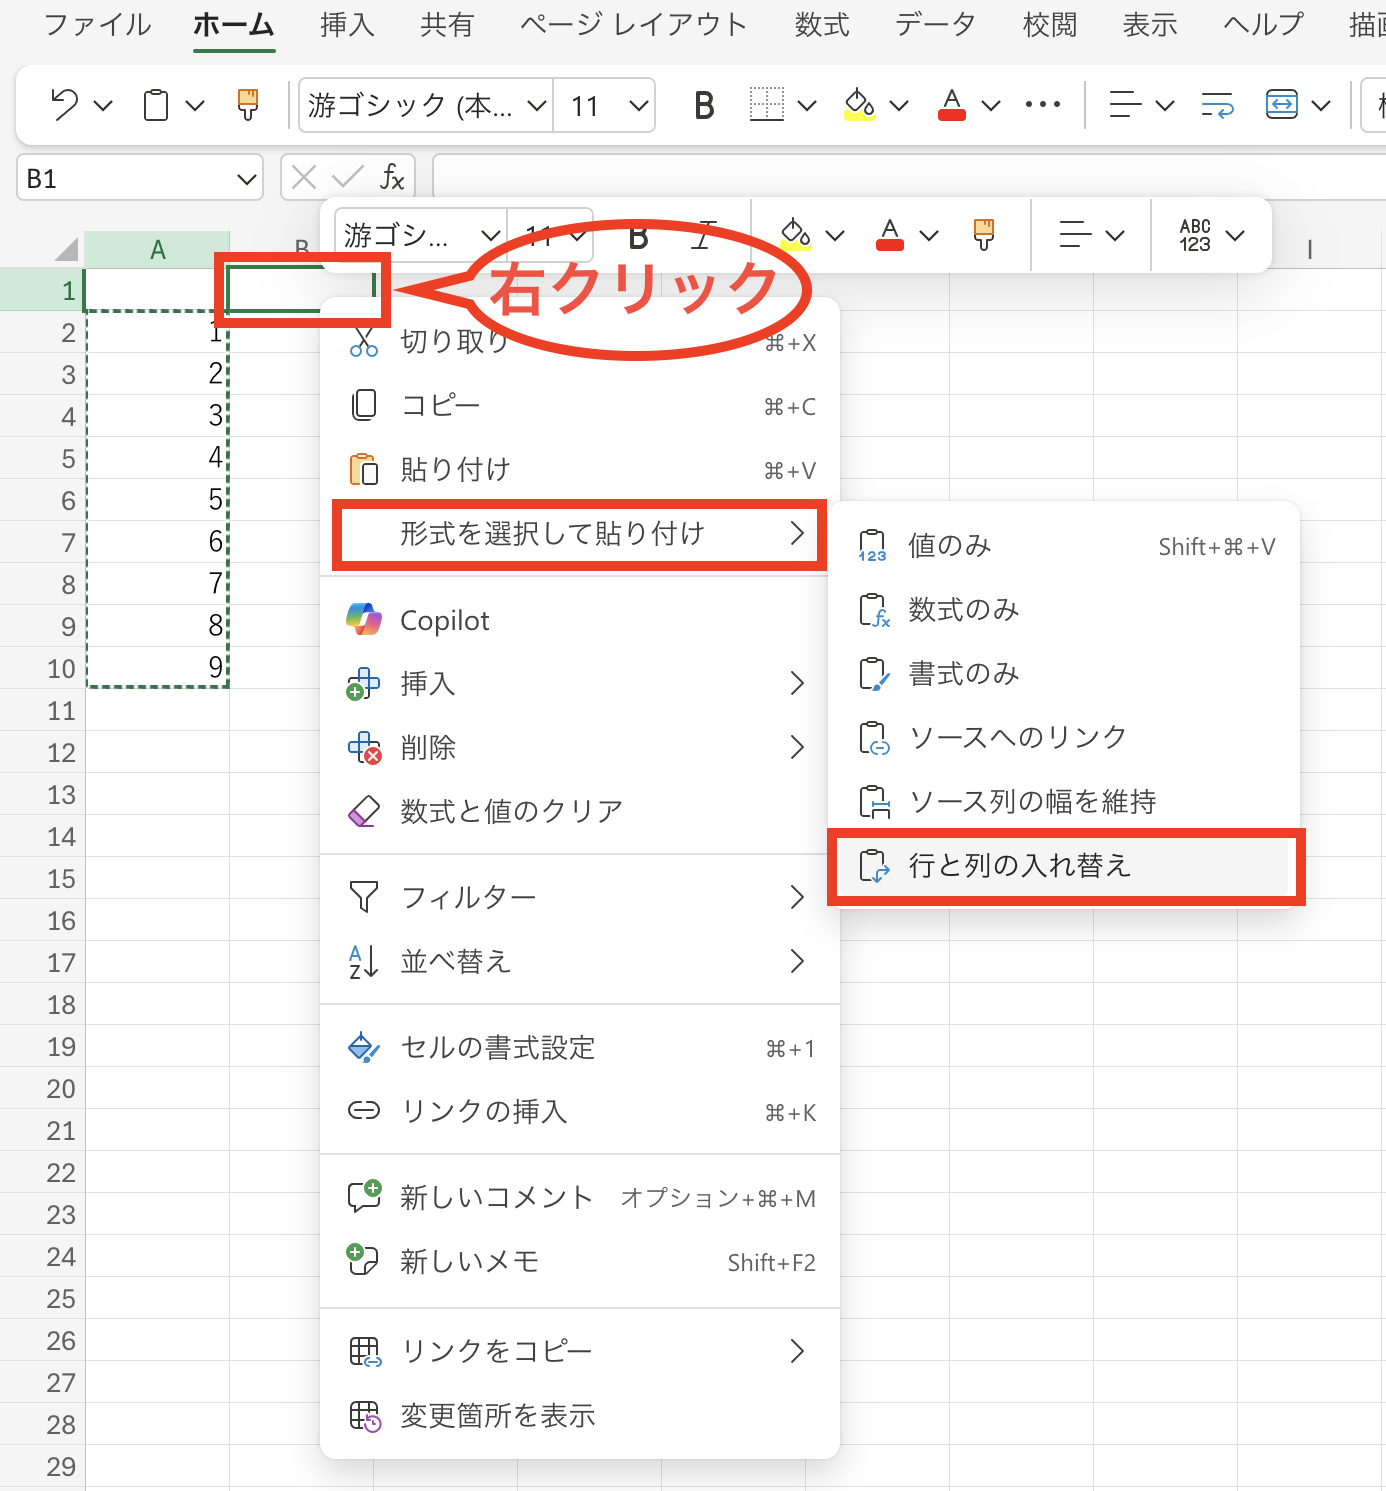Click the insert function fx icon

coord(392,178)
